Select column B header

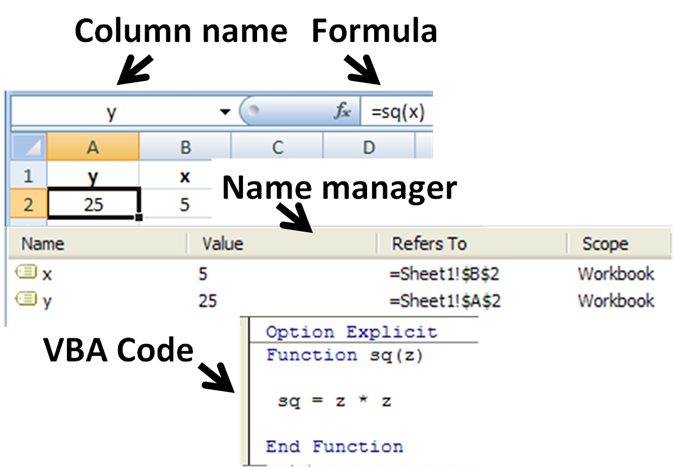tap(185, 148)
